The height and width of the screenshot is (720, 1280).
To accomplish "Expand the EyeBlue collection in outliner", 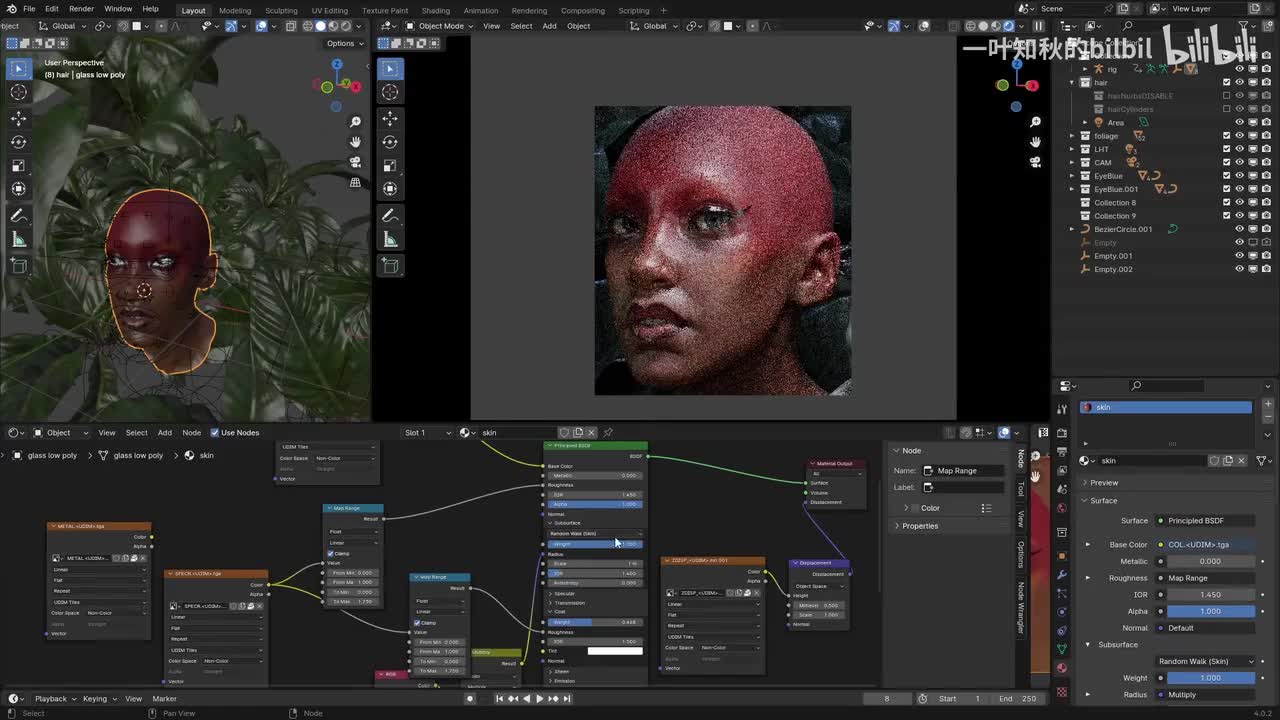I will click(x=1072, y=176).
